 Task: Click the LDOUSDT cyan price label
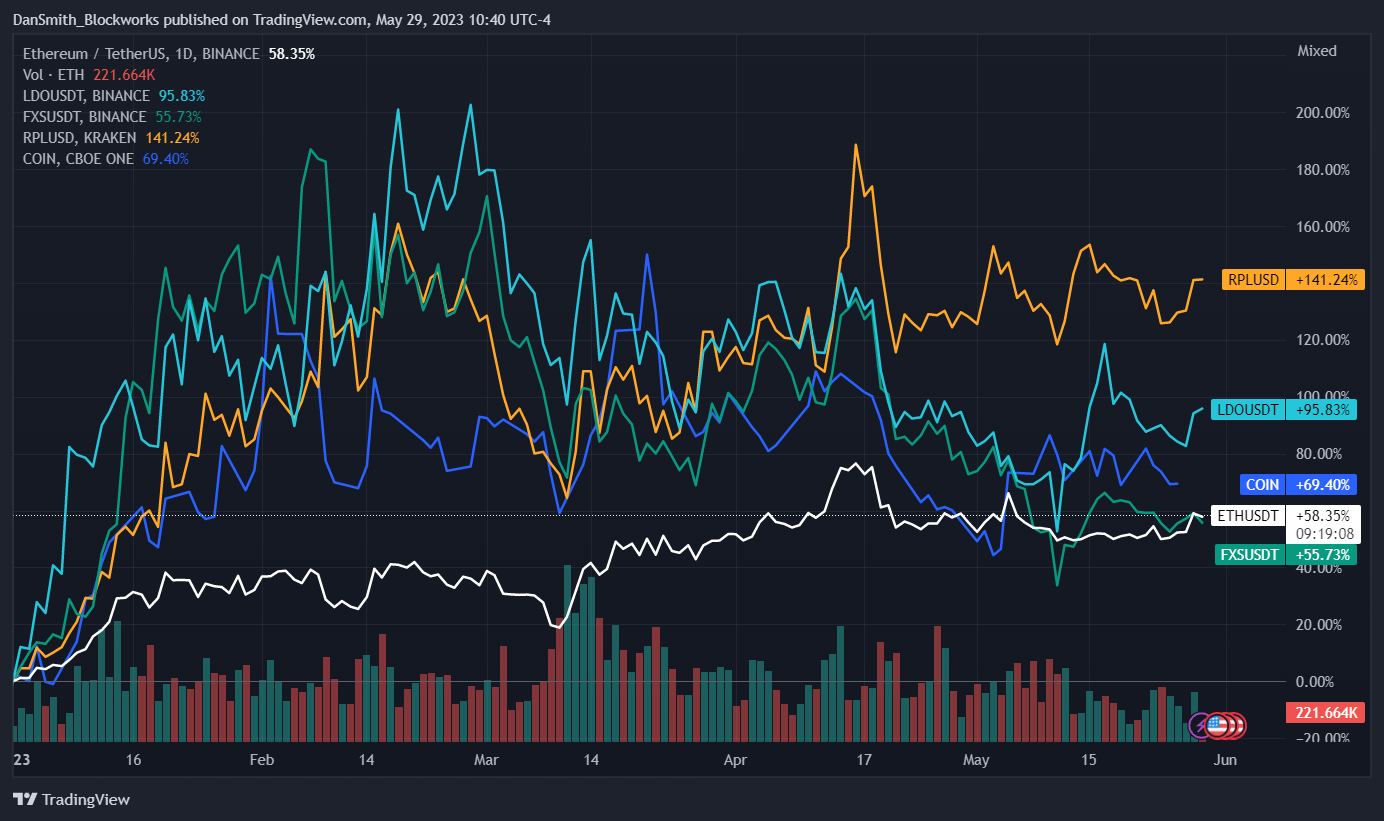point(1247,409)
